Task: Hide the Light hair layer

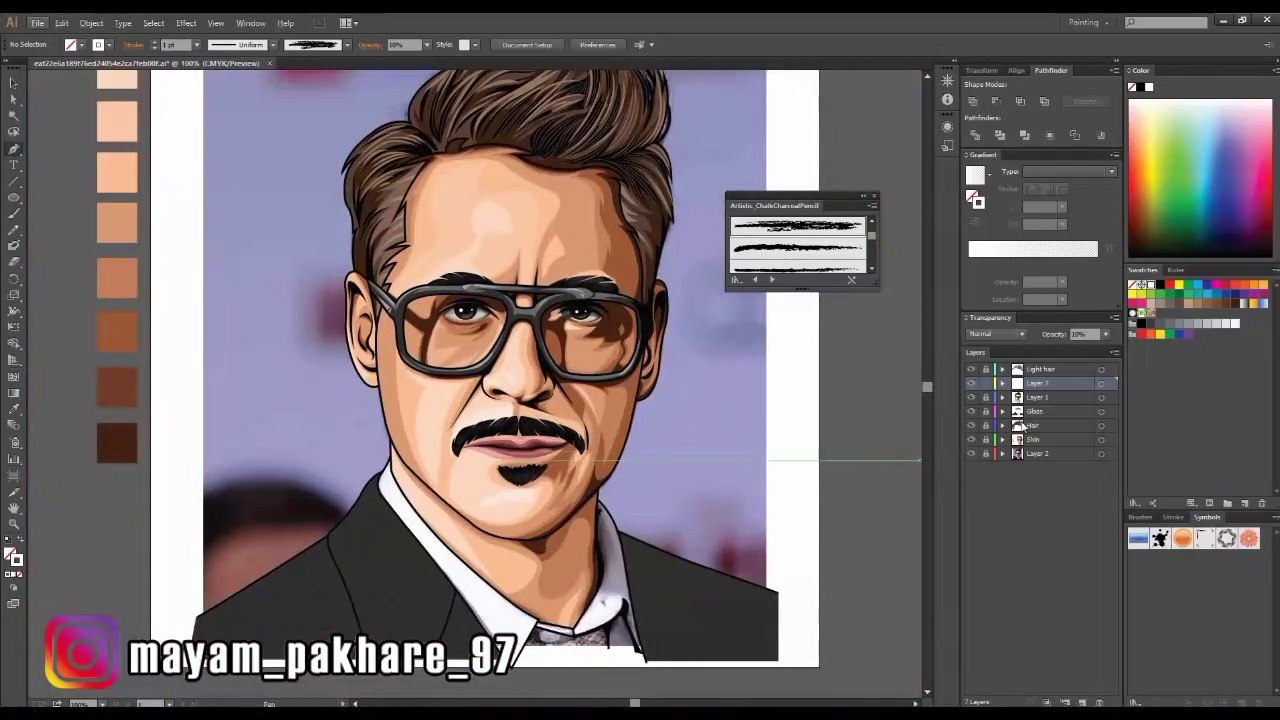Action: coord(971,369)
